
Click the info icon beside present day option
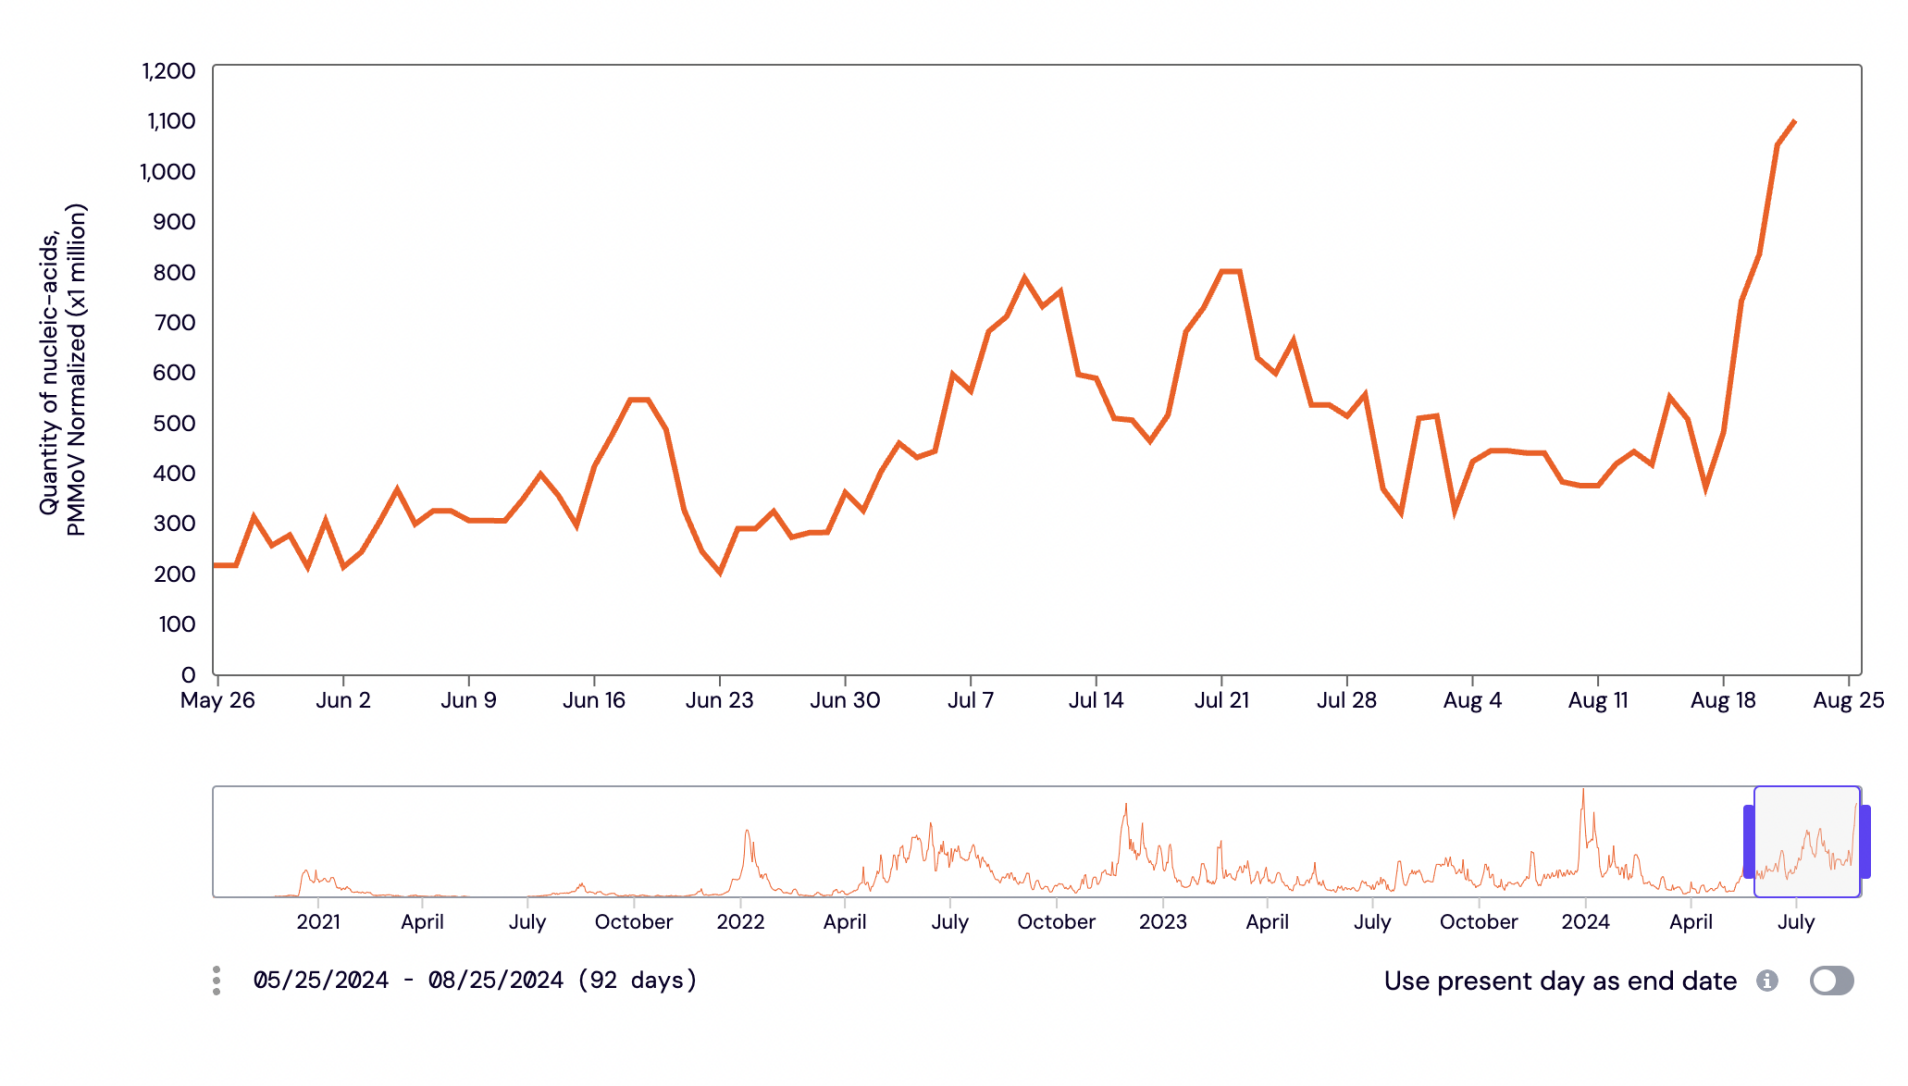coord(1767,981)
